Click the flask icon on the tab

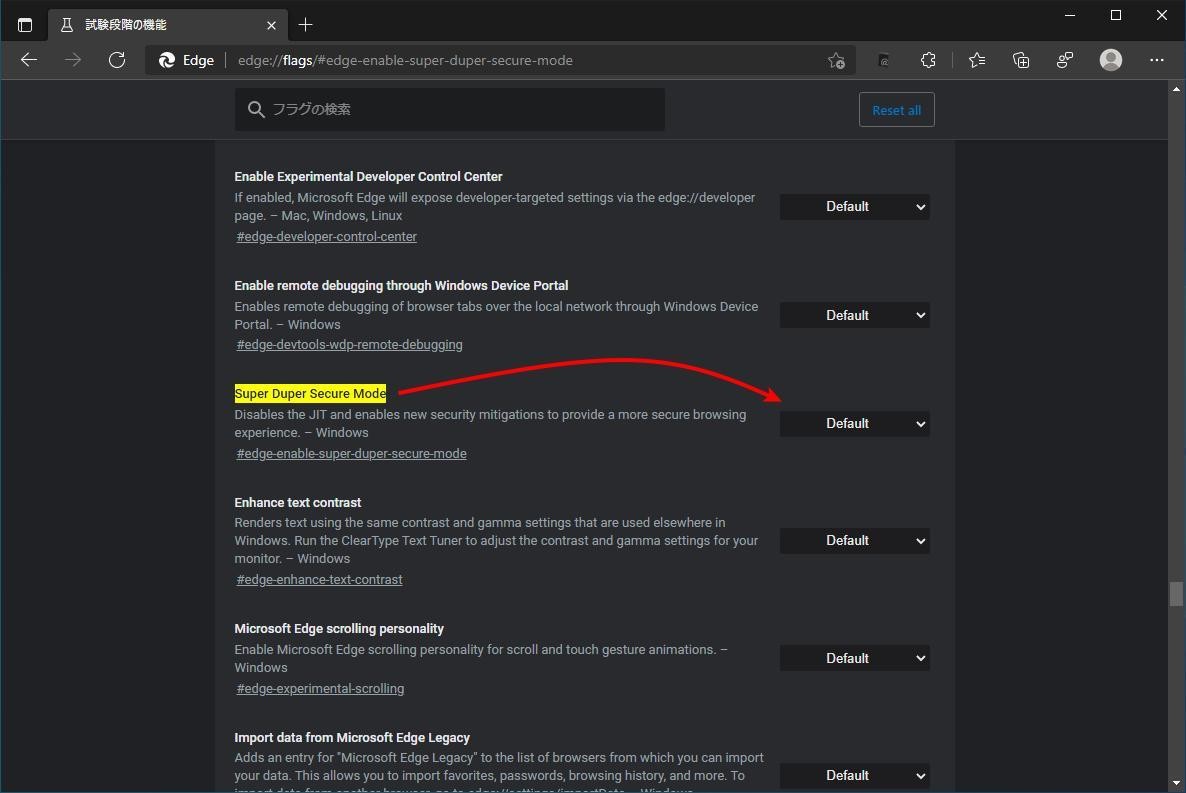67,25
